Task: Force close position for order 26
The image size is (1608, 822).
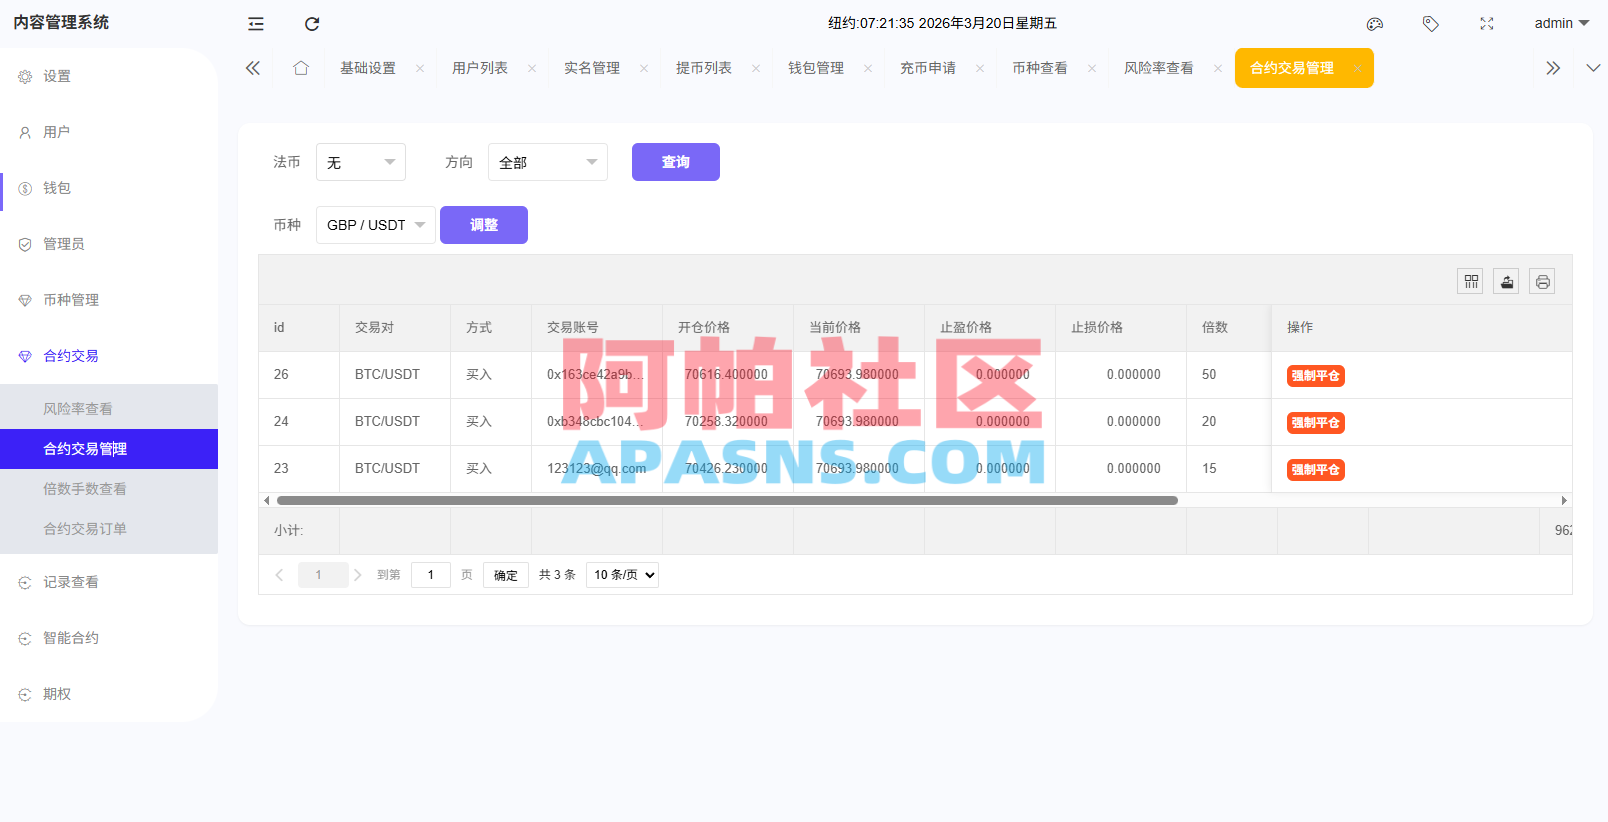Action: tap(1316, 376)
